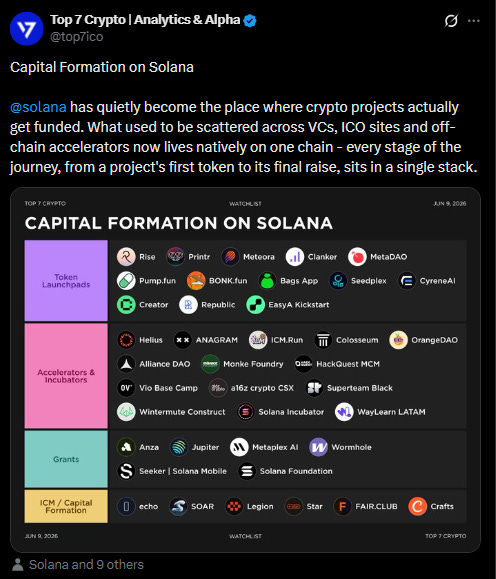Open the three-dot more options menu

(x=473, y=21)
